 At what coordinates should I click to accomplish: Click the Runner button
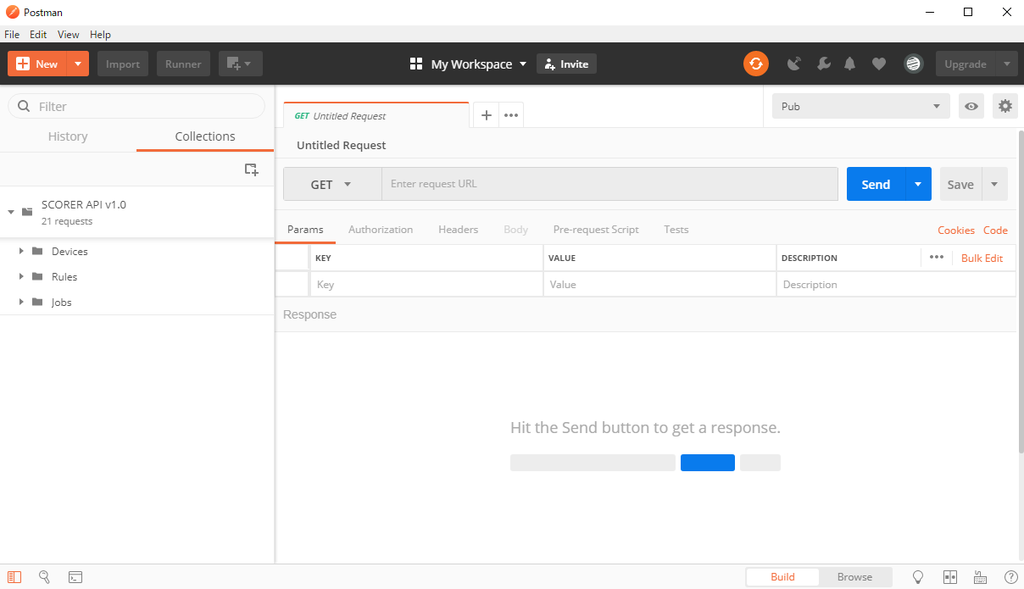183,64
